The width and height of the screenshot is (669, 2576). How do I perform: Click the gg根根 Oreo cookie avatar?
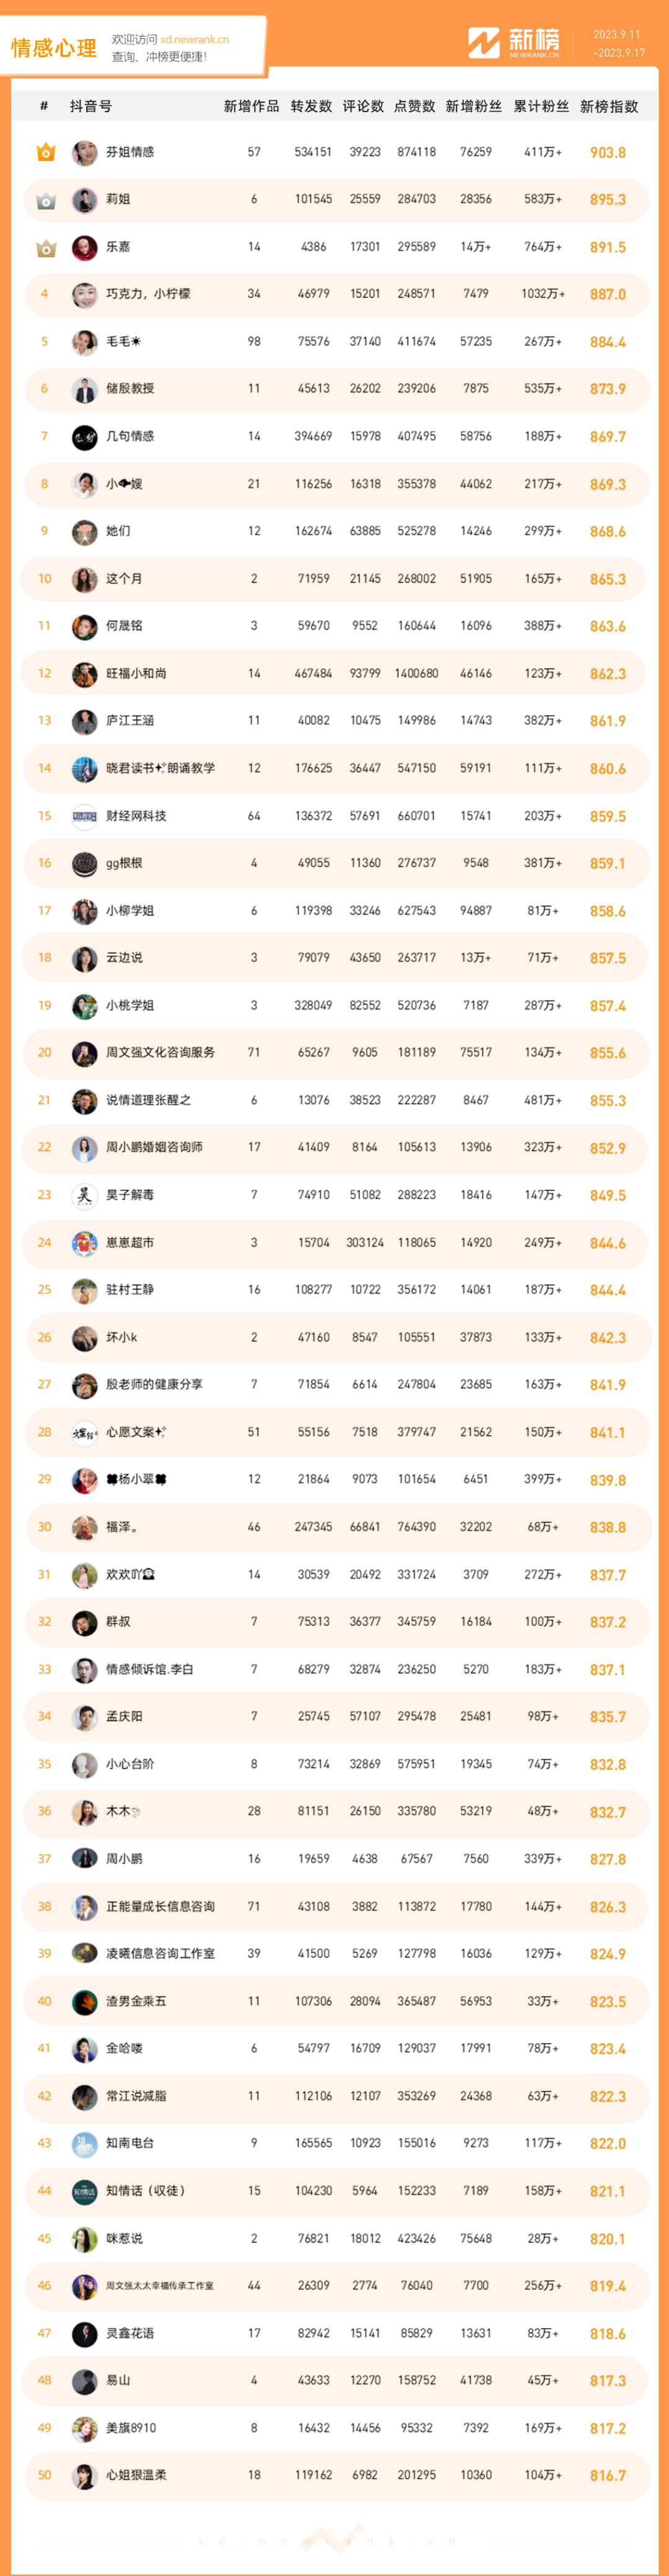[x=85, y=863]
